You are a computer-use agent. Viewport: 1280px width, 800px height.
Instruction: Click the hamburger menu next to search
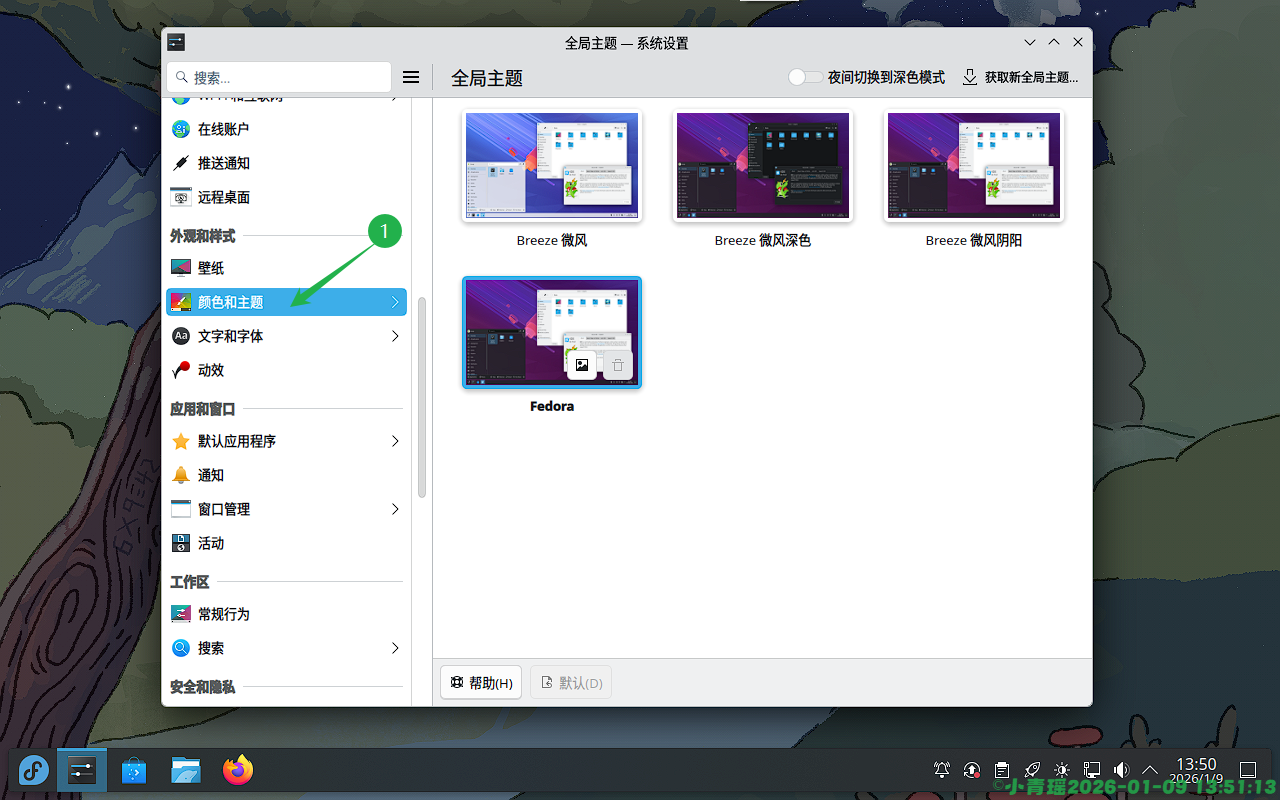[410, 77]
